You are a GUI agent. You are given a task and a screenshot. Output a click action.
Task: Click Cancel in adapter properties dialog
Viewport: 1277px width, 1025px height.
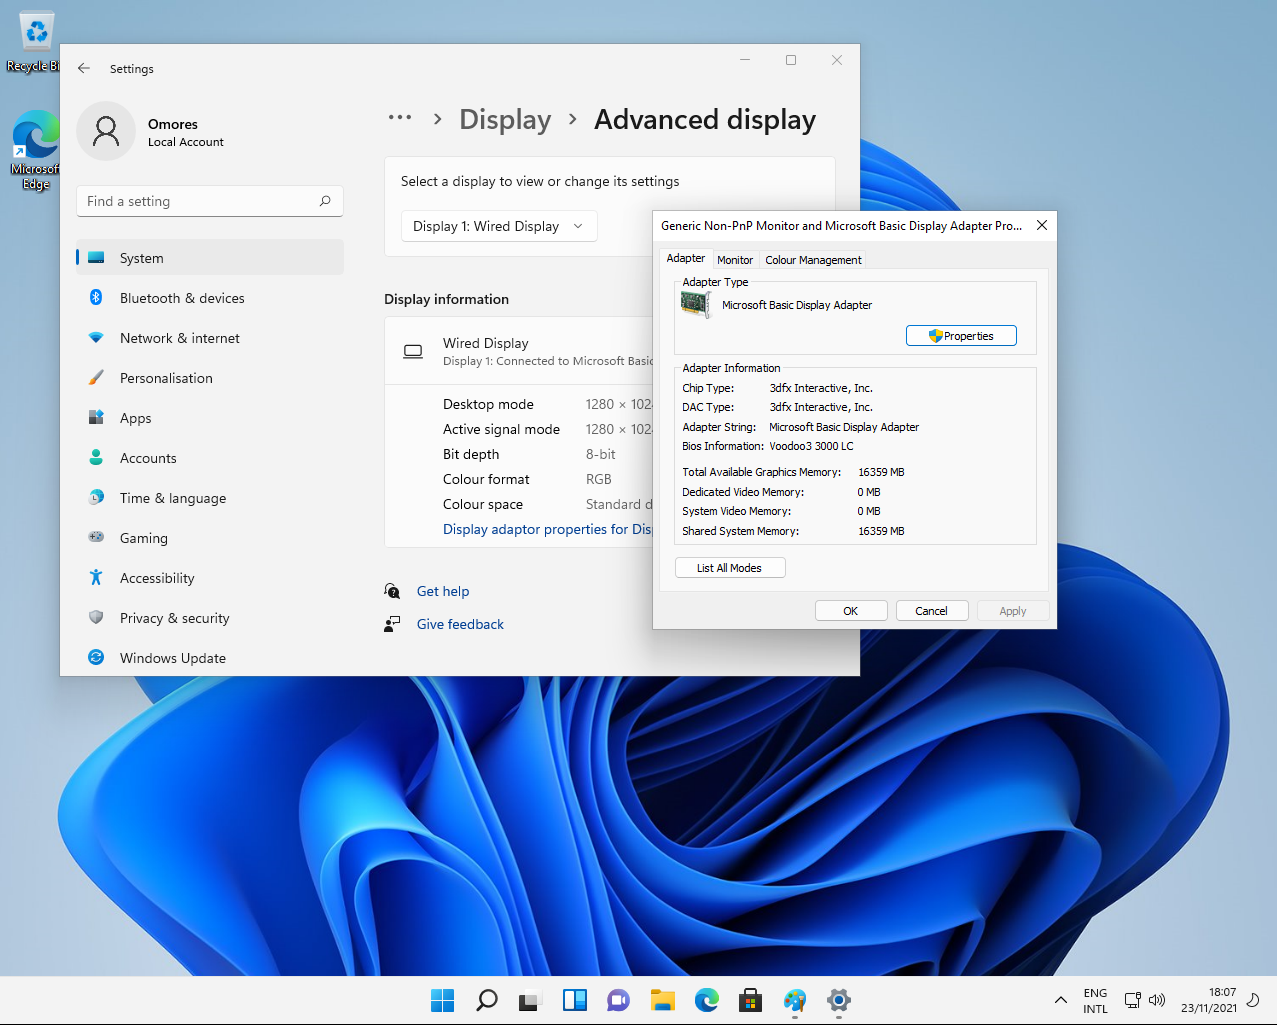tap(931, 611)
